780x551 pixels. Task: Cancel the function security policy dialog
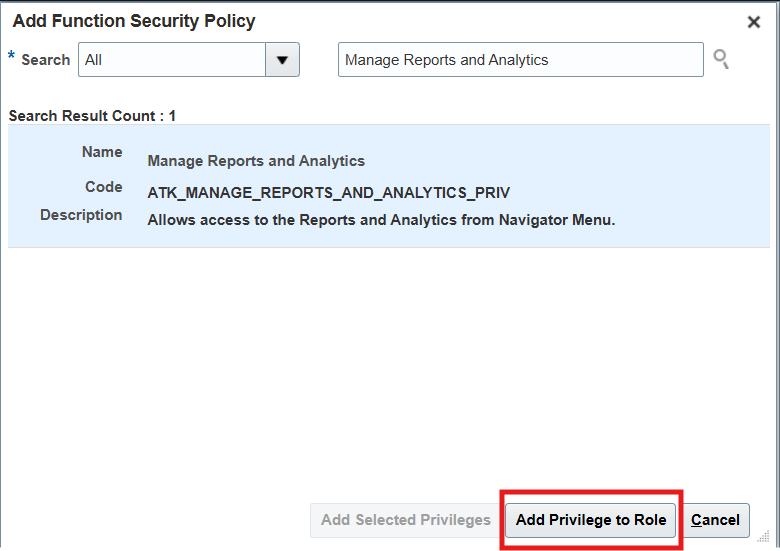(x=715, y=520)
